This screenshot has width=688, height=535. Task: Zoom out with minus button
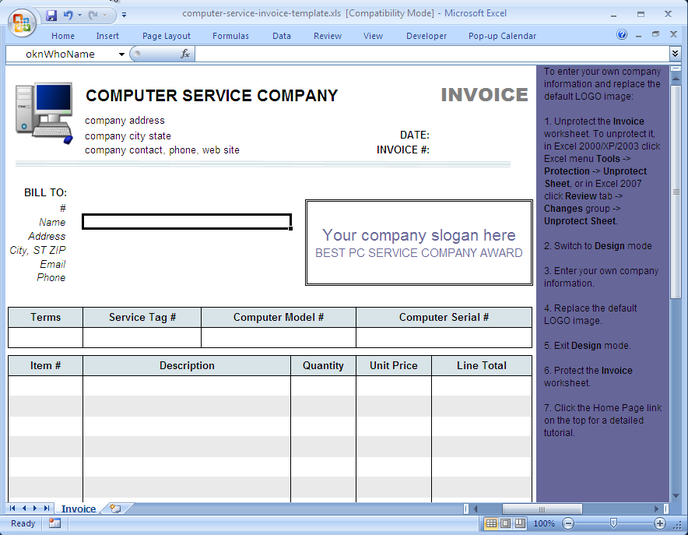tap(568, 523)
